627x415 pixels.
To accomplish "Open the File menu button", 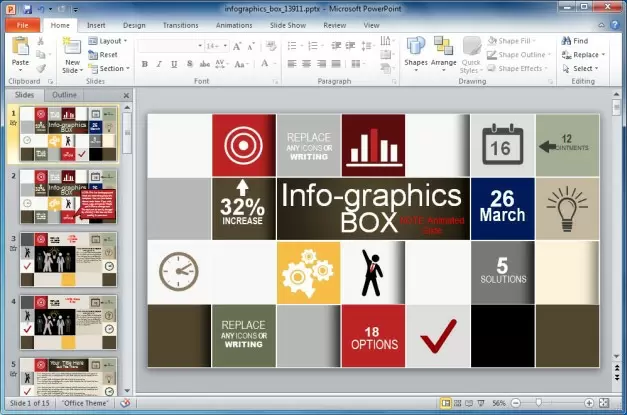I will click(21, 24).
